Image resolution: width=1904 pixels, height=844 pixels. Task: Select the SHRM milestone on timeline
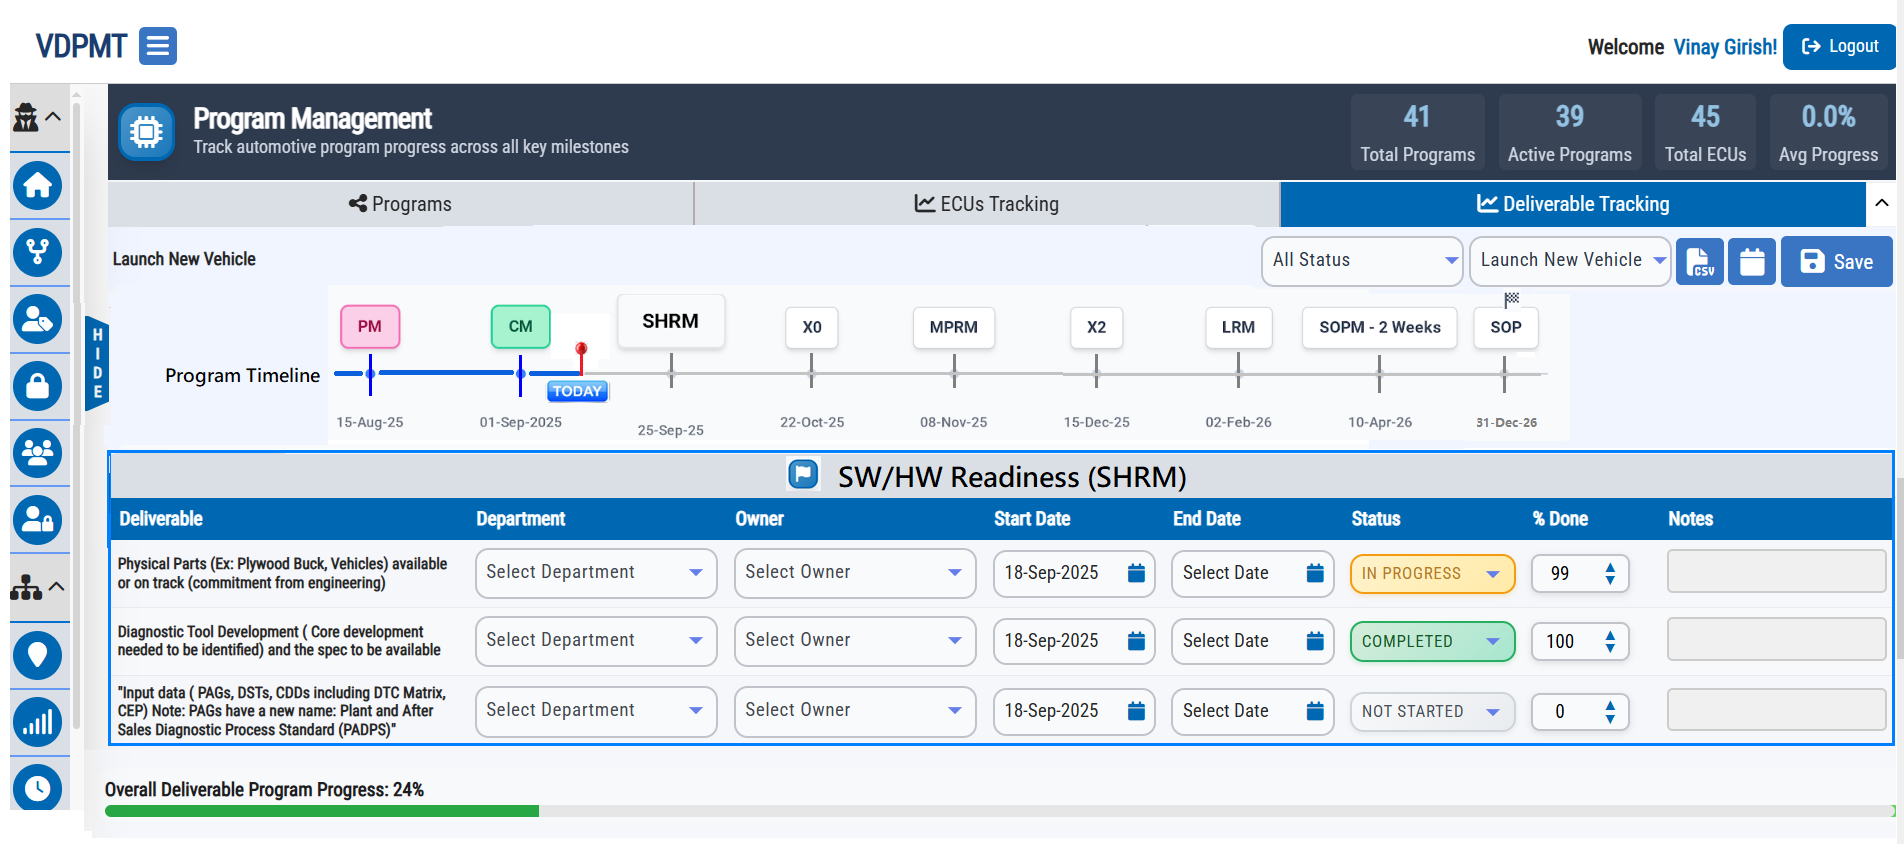coord(670,322)
